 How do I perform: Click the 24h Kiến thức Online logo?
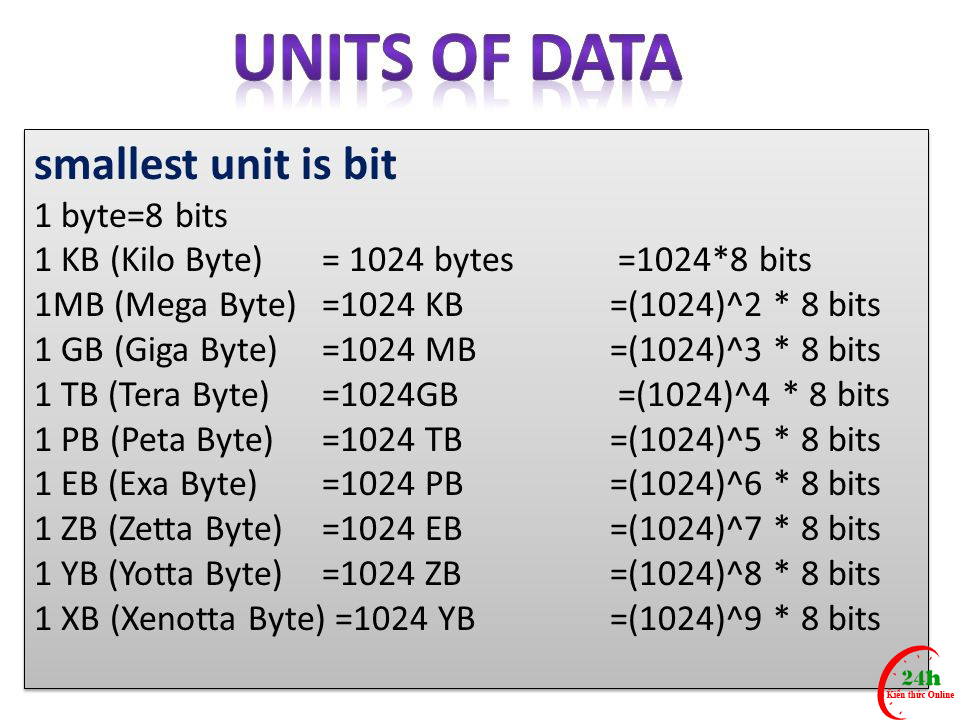[x=916, y=683]
